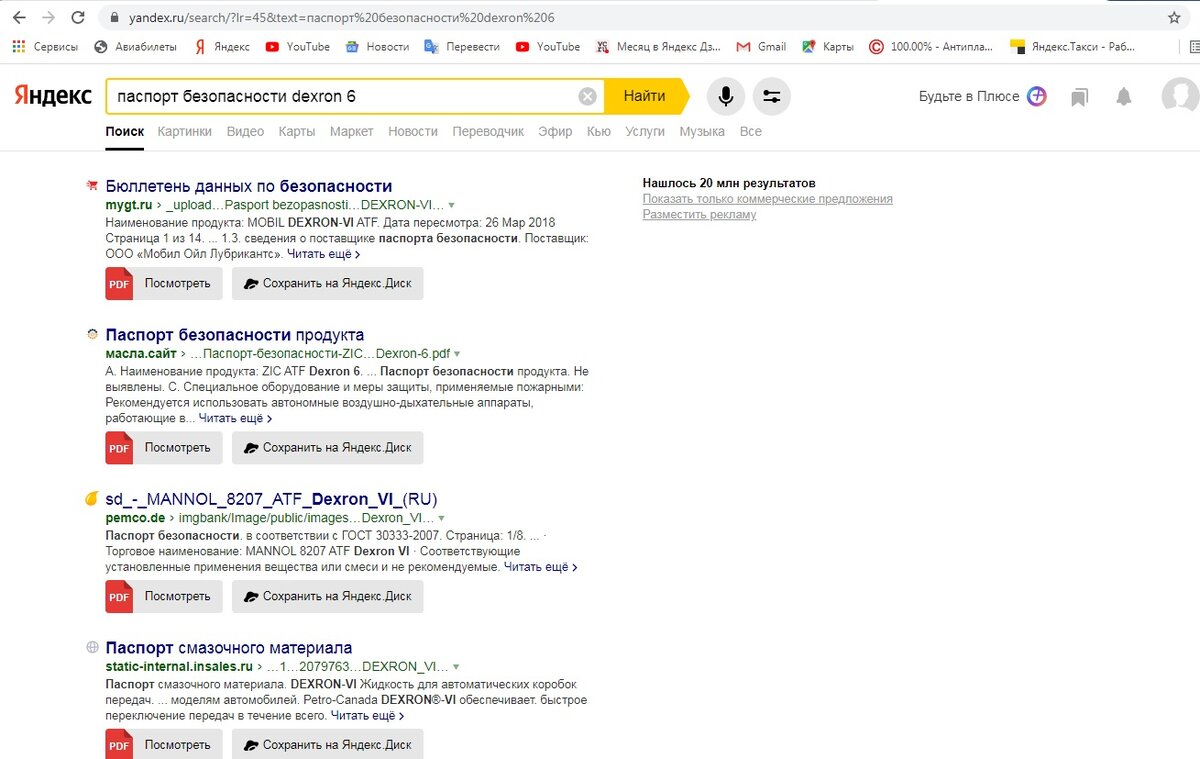The width and height of the screenshot is (1200, 759).
Task: Open the first YouTube bookmark
Action: point(298,46)
